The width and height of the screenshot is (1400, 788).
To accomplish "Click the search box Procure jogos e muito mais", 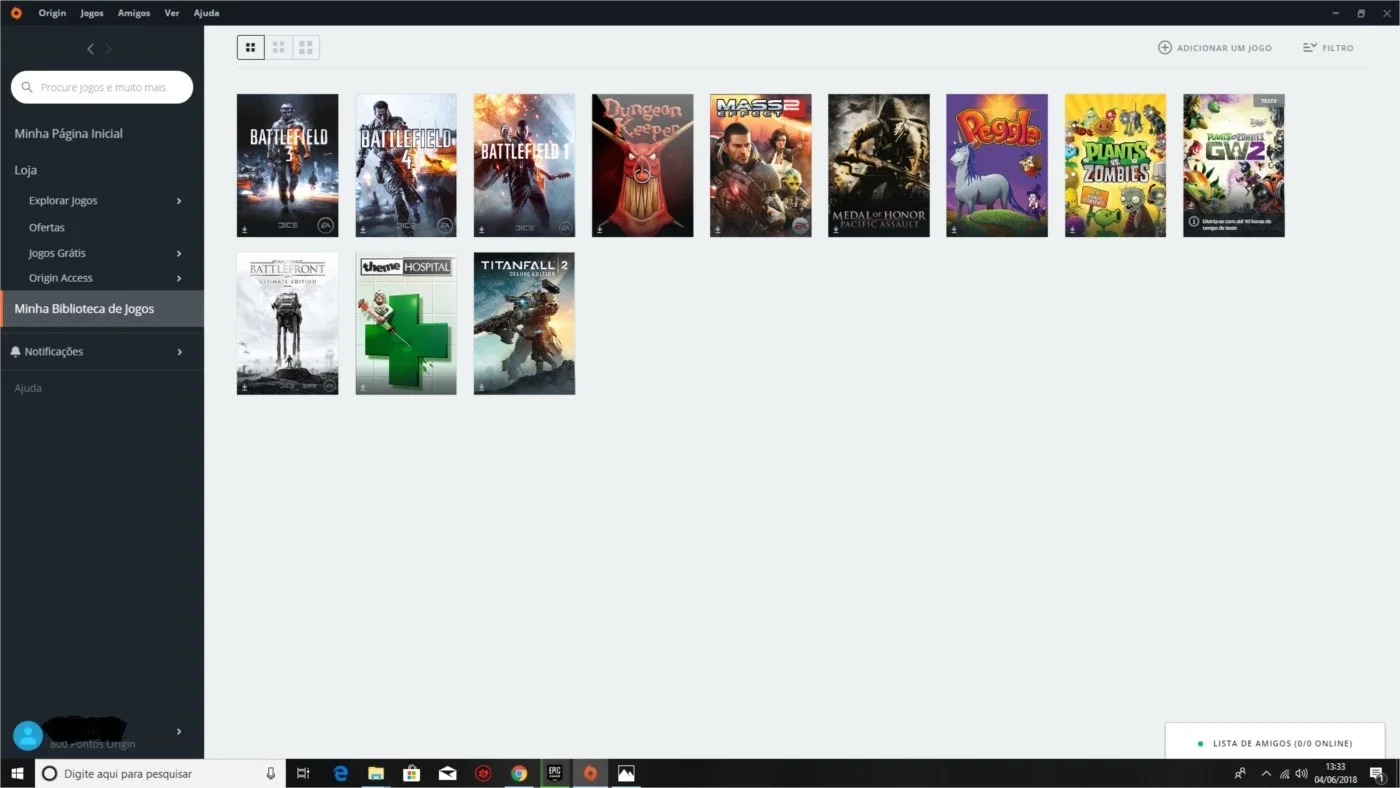I will click(102, 87).
